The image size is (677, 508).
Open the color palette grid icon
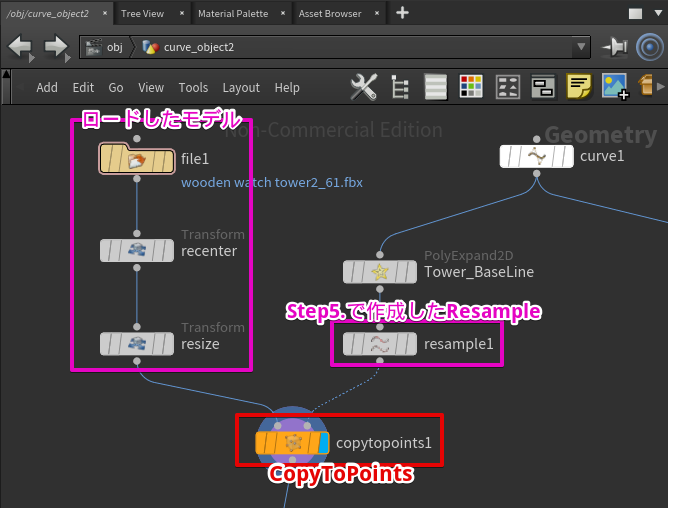[471, 86]
